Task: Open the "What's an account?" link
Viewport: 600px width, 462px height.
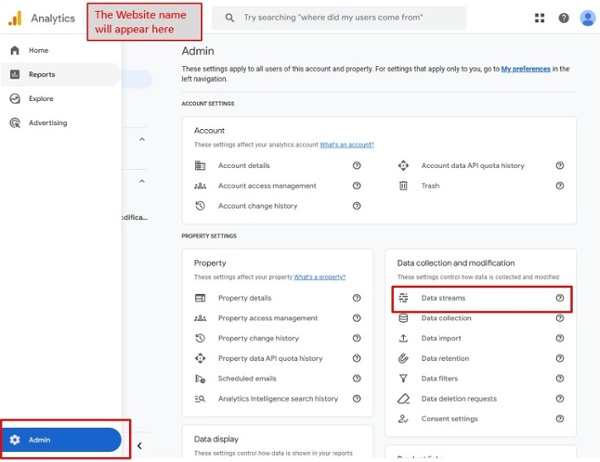Action: [347, 145]
